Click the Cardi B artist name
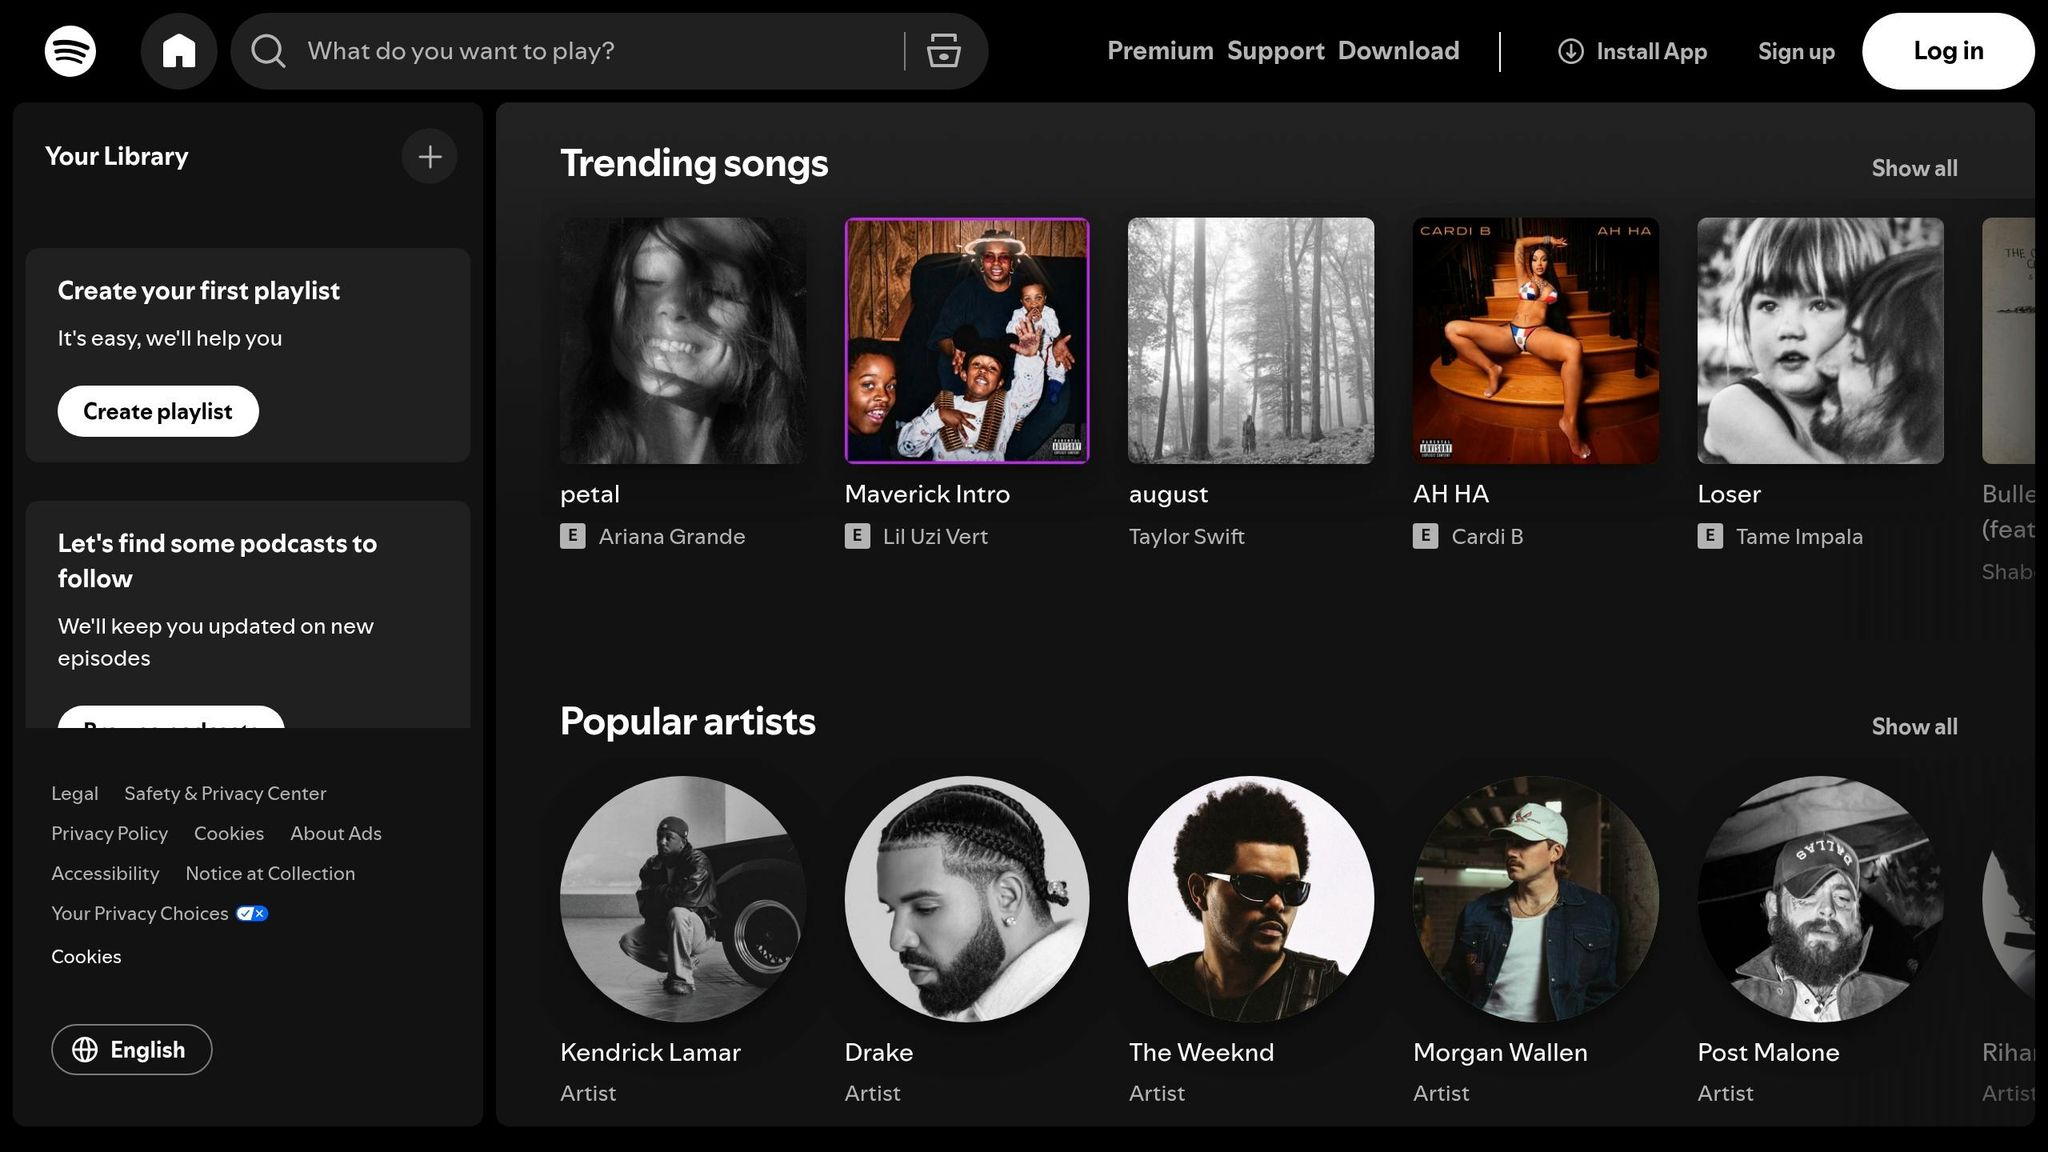 coord(1487,536)
